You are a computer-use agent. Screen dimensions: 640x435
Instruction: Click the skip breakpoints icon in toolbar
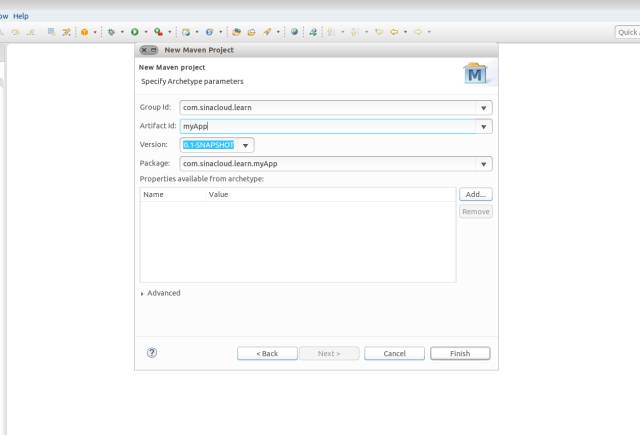[66, 32]
